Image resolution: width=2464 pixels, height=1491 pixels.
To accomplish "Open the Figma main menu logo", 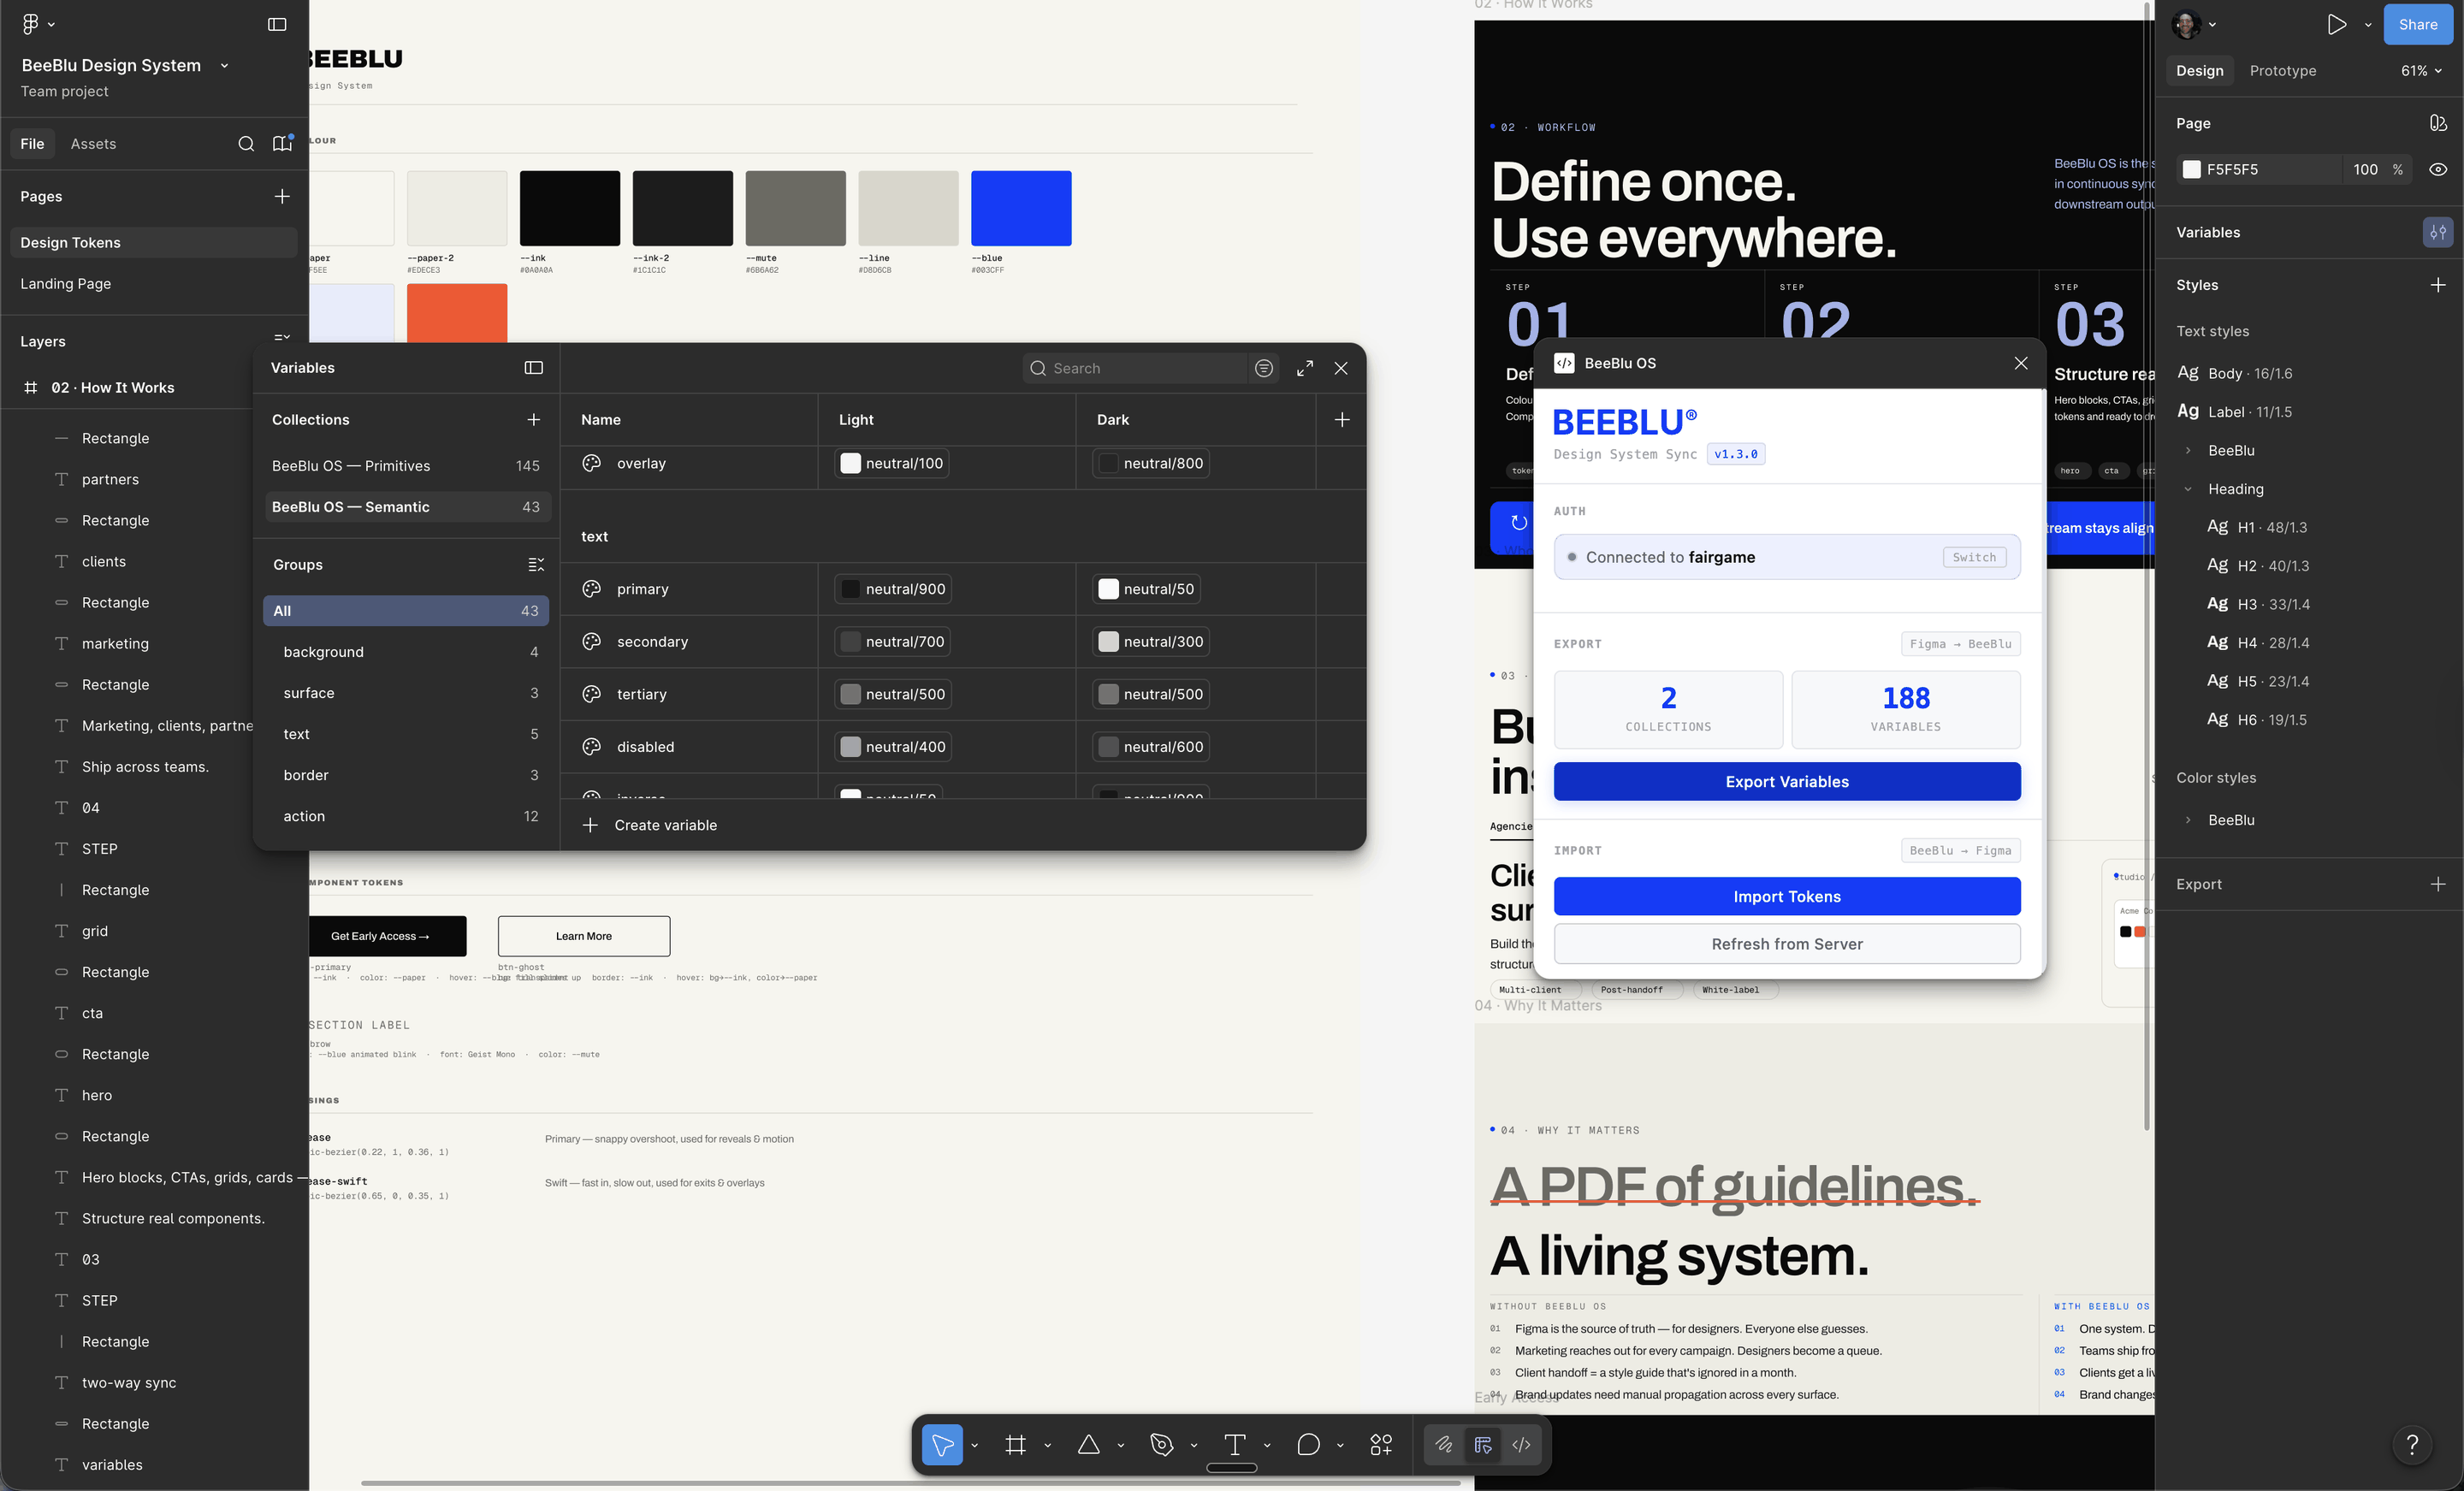I will pyautogui.click(x=30, y=23).
